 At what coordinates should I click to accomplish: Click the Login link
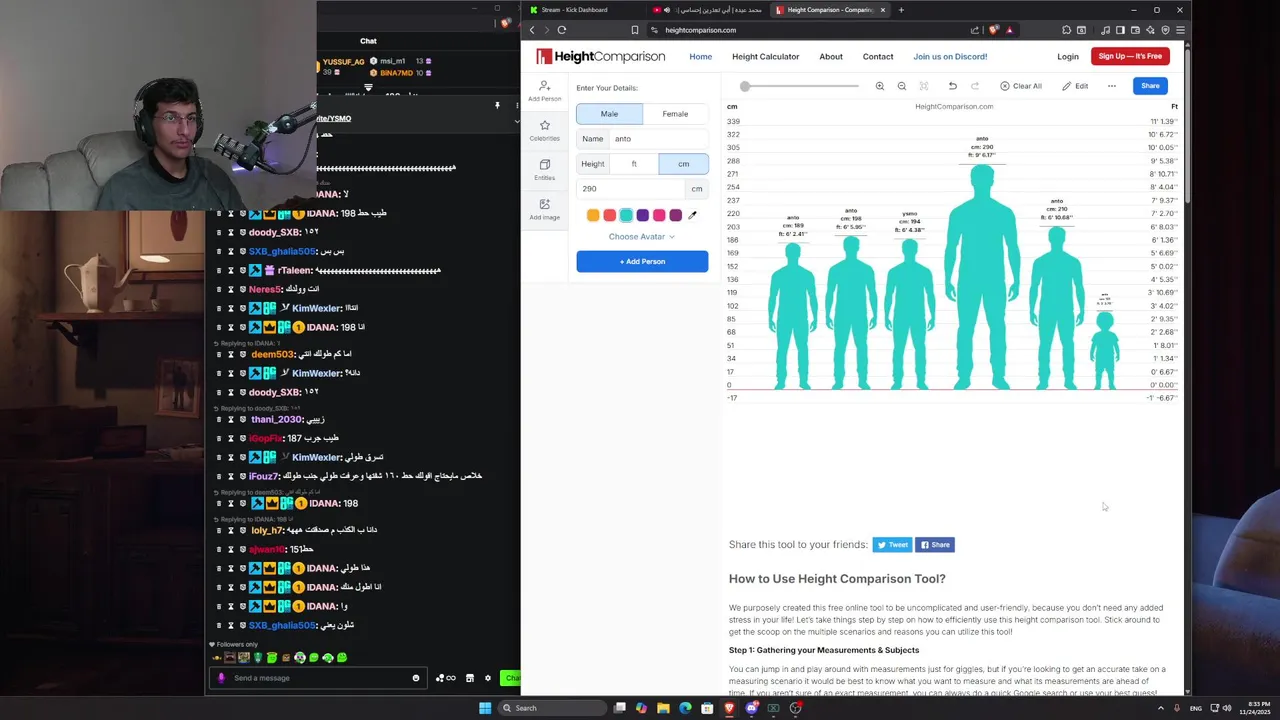[x=1068, y=57]
